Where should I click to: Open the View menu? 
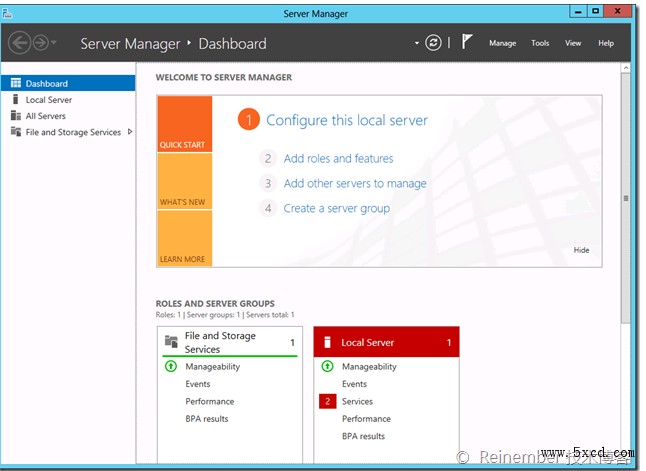(573, 43)
